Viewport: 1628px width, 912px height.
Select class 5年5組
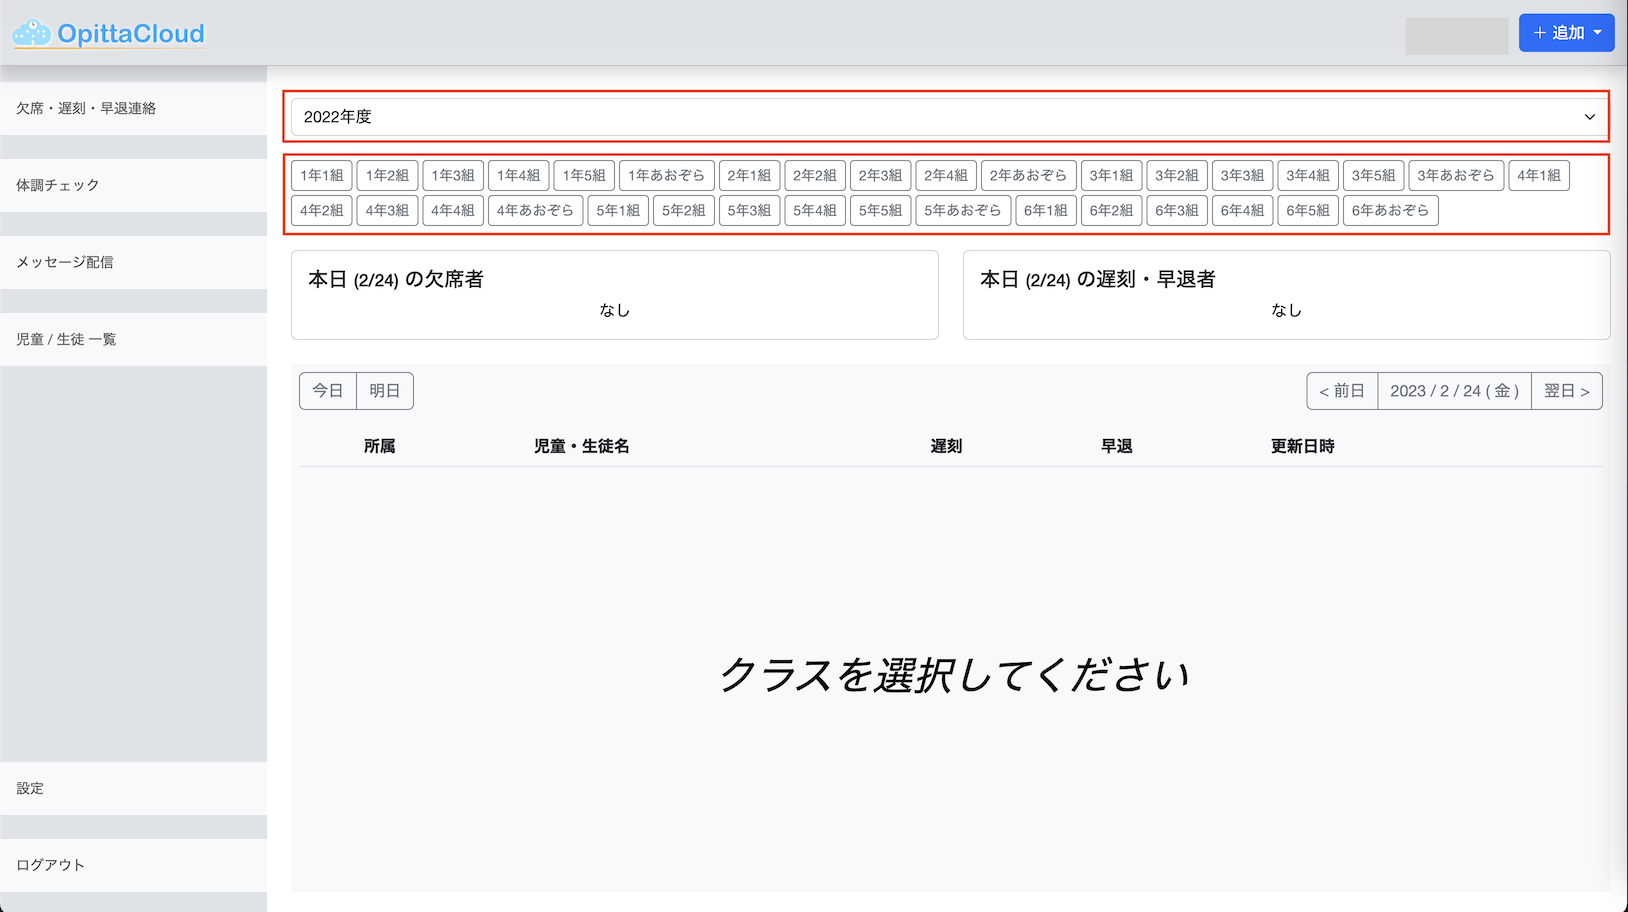pos(880,210)
